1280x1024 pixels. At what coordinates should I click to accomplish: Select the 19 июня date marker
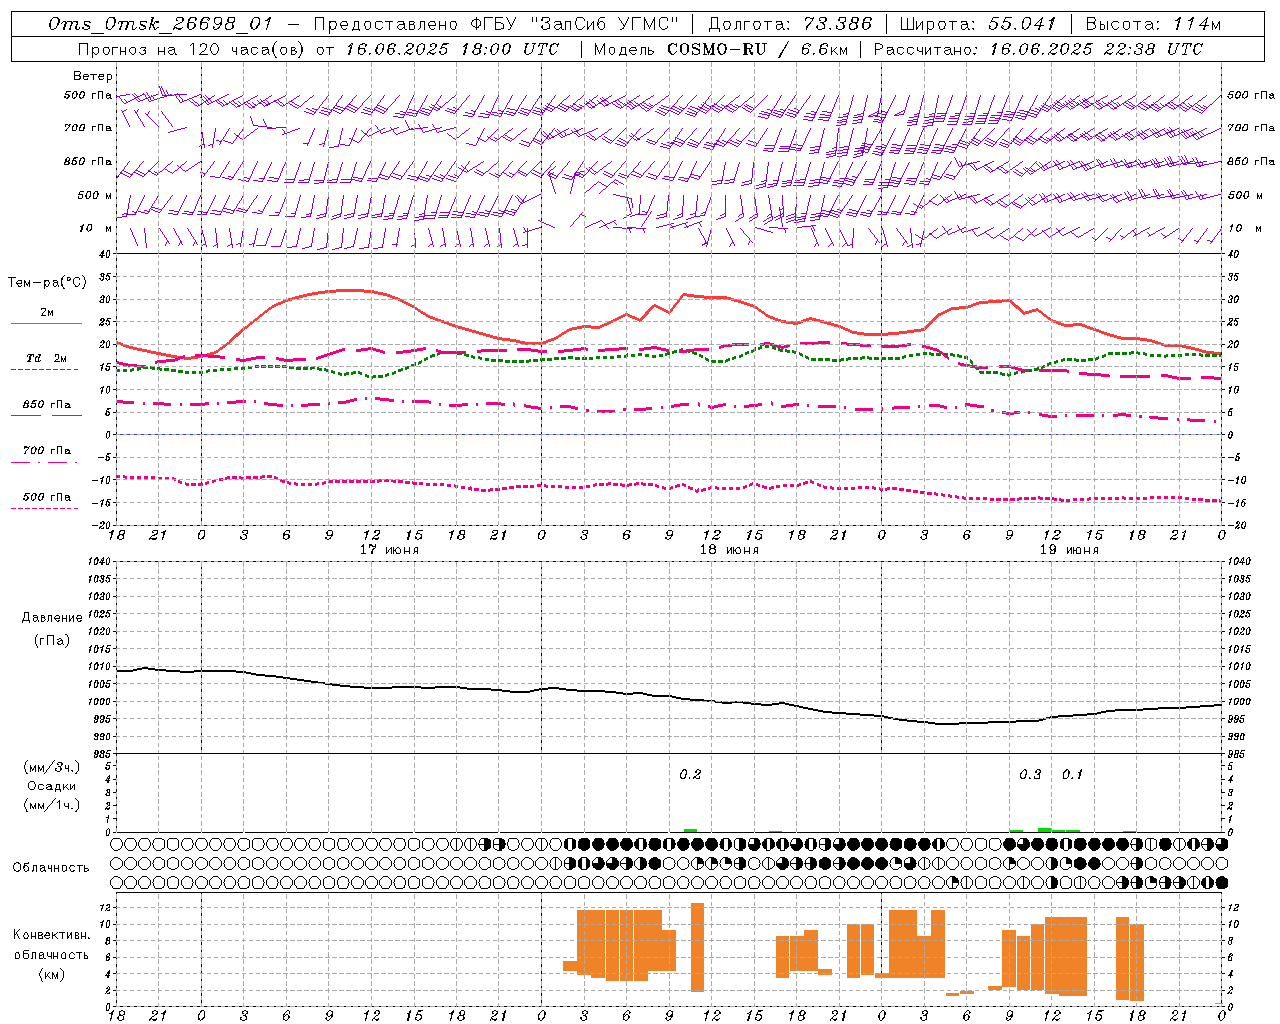pyautogui.click(x=1069, y=550)
